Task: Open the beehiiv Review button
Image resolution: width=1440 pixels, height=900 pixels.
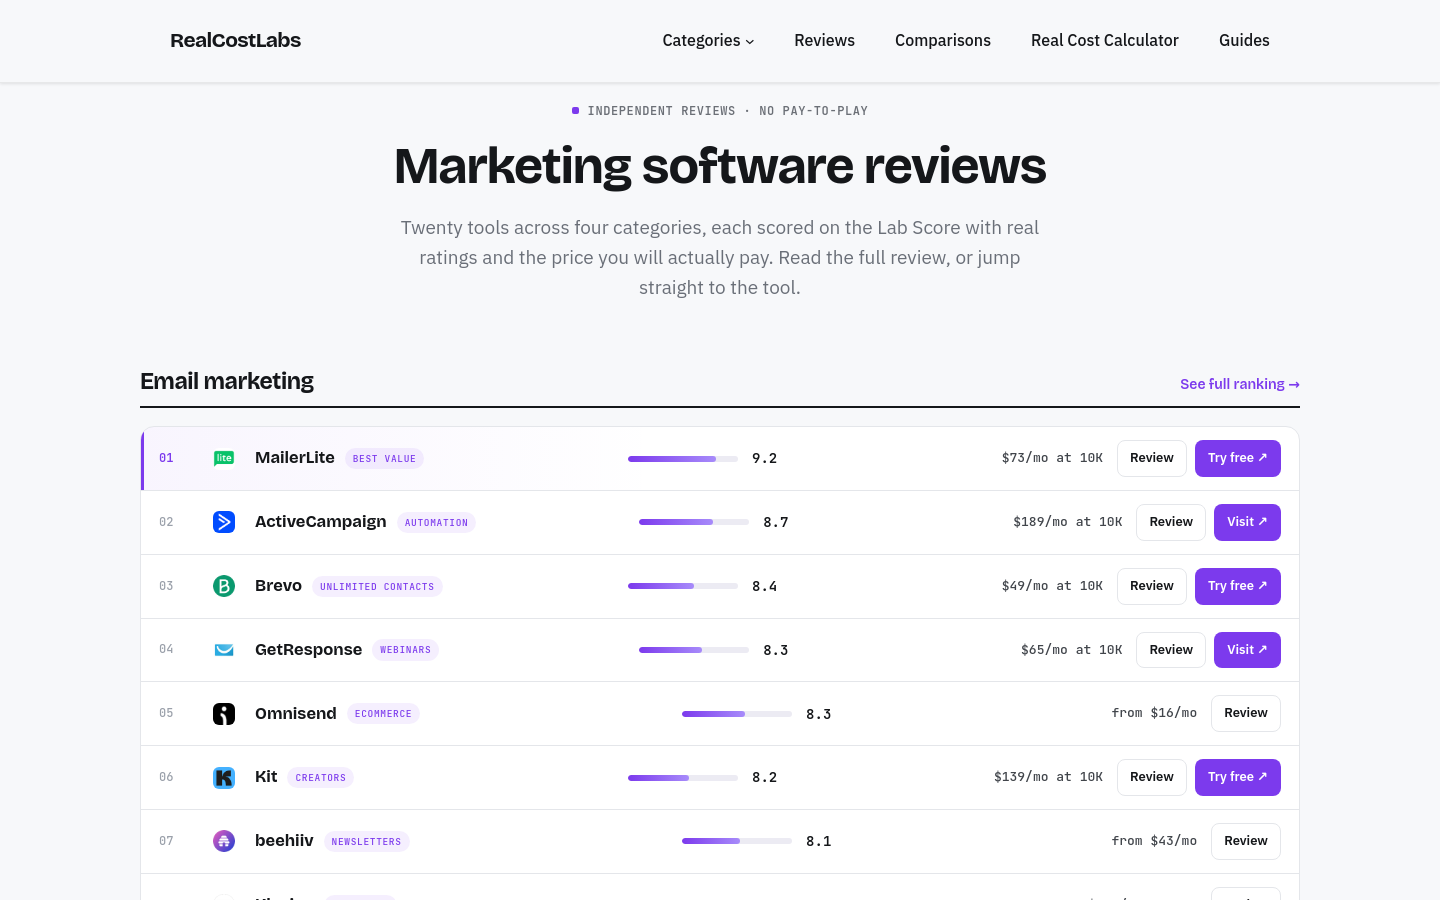Action: (x=1246, y=841)
